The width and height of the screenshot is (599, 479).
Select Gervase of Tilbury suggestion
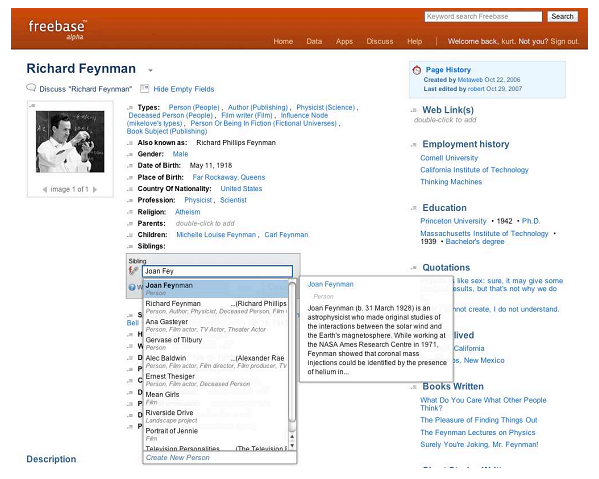pyautogui.click(x=216, y=343)
